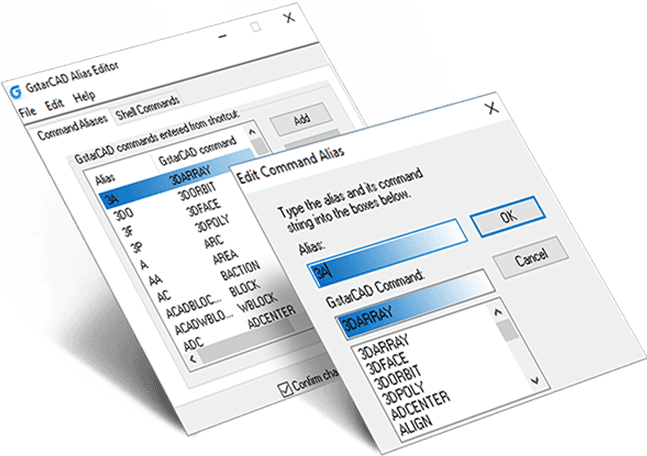Choose ALIGN in the dialog command list
This screenshot has height=456, width=647.
click(x=416, y=425)
